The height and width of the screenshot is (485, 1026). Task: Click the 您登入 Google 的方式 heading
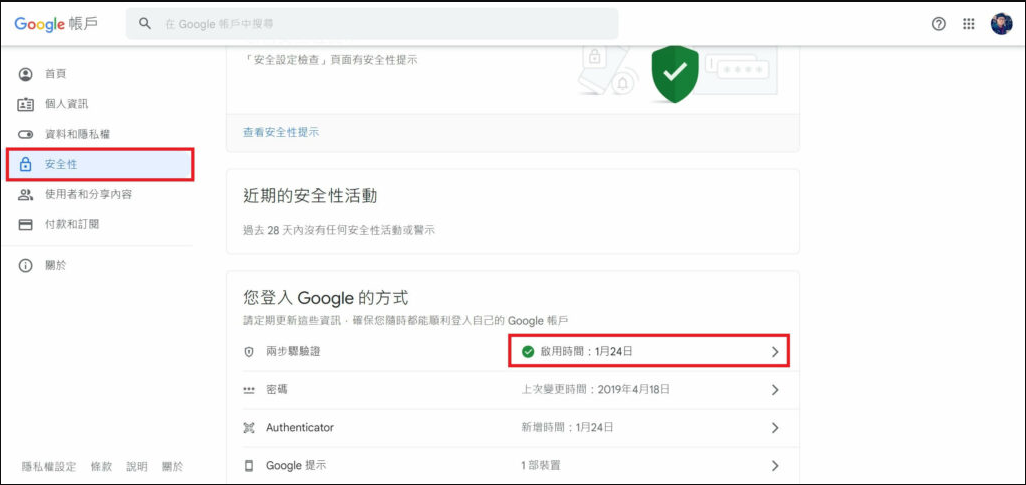point(326,298)
